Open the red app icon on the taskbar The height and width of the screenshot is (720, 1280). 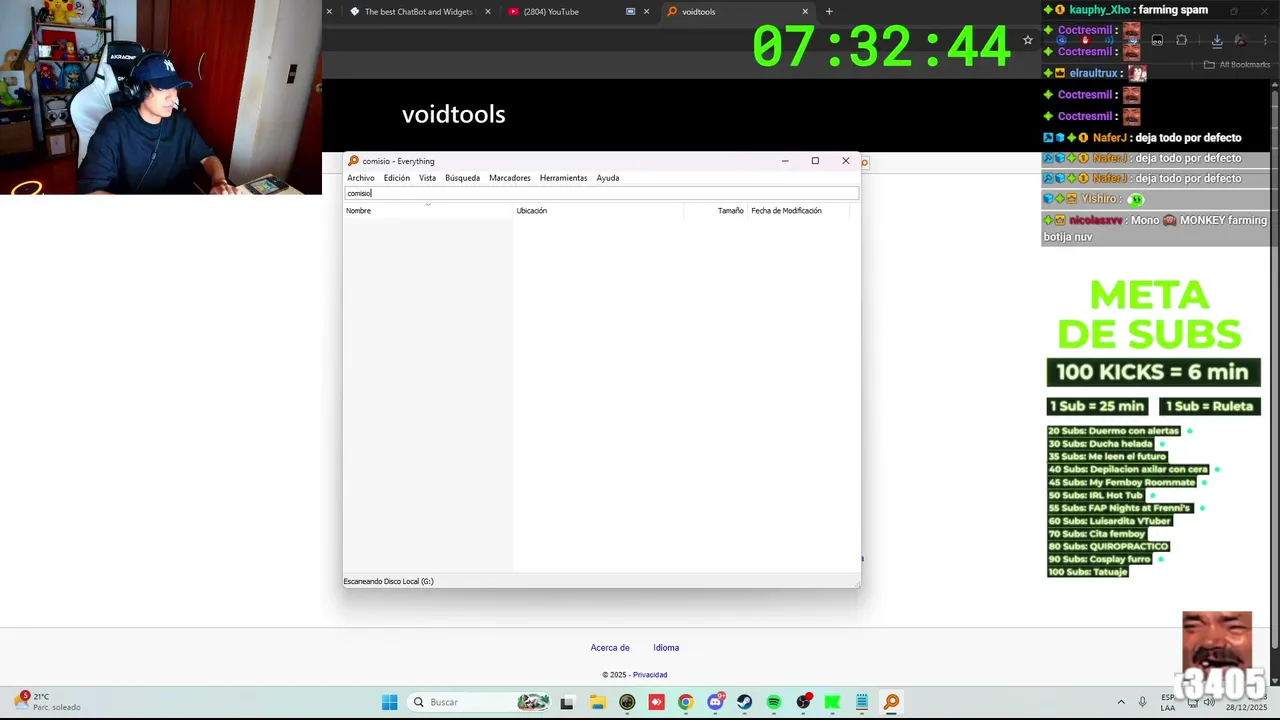pyautogui.click(x=656, y=702)
